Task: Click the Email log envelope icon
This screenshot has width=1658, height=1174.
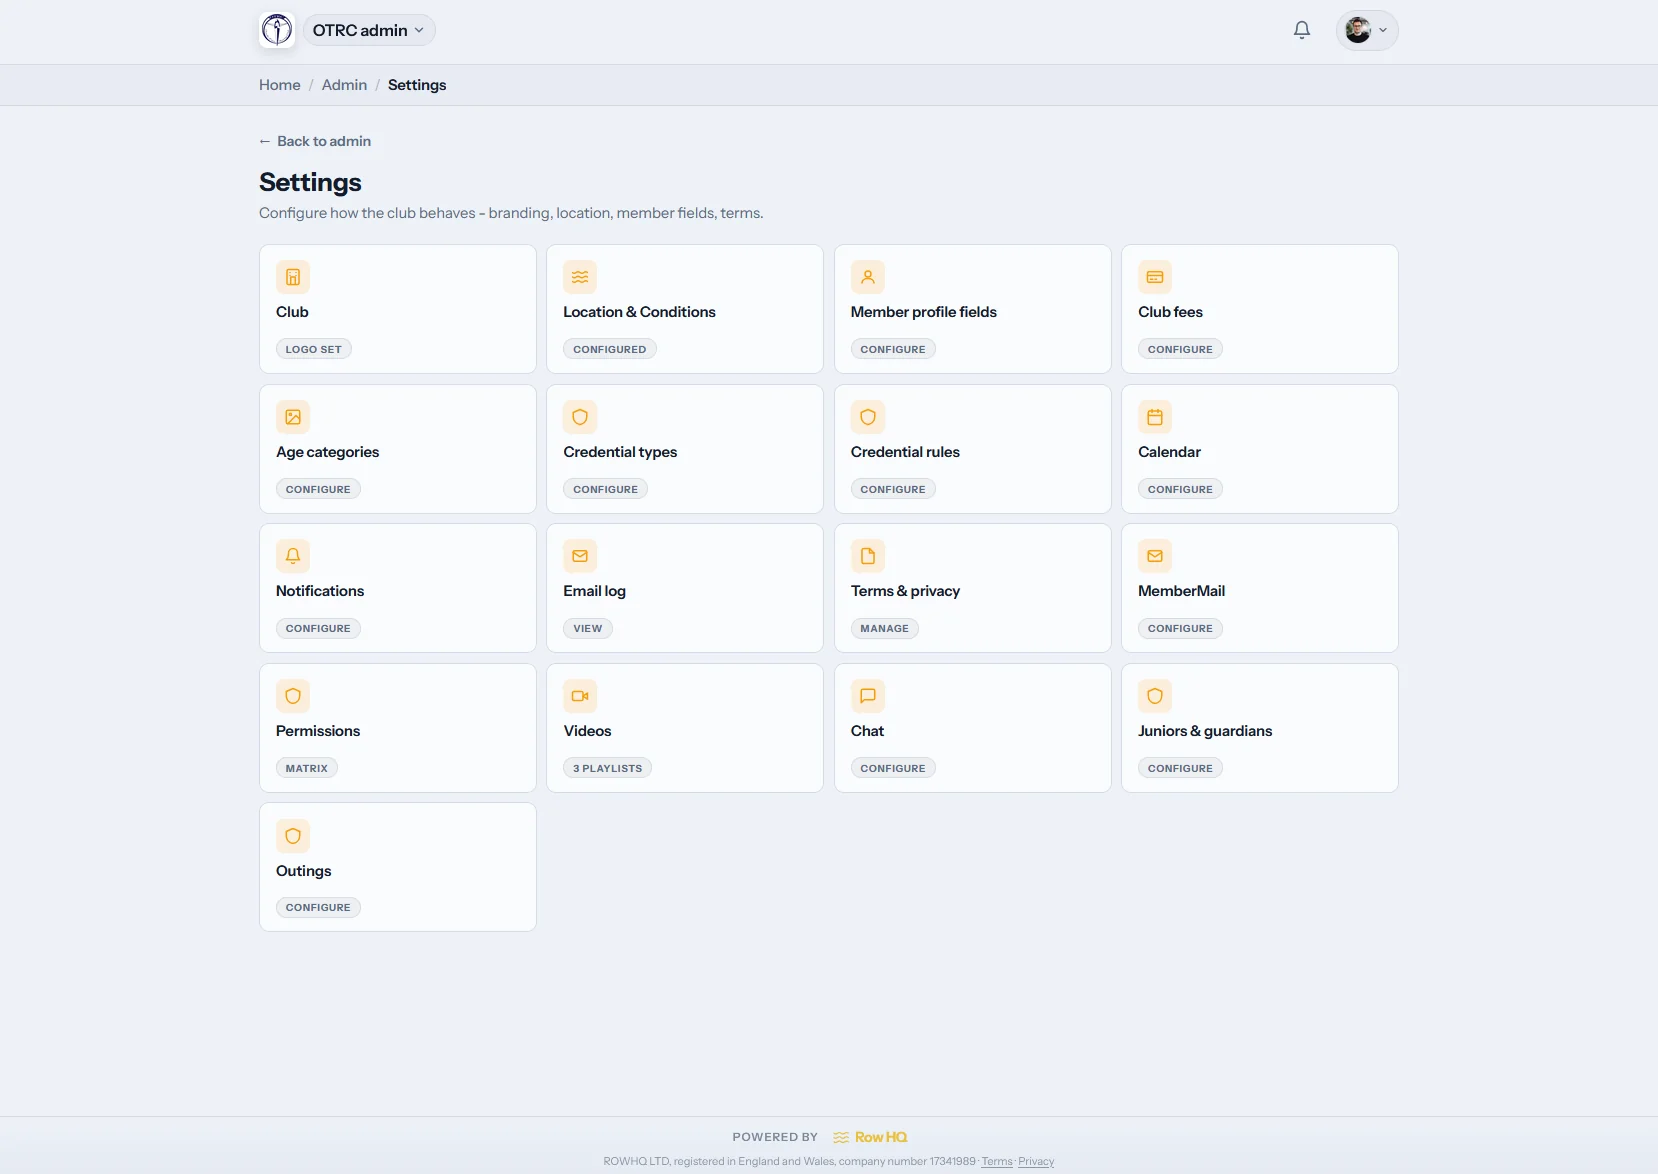Action: pos(580,556)
